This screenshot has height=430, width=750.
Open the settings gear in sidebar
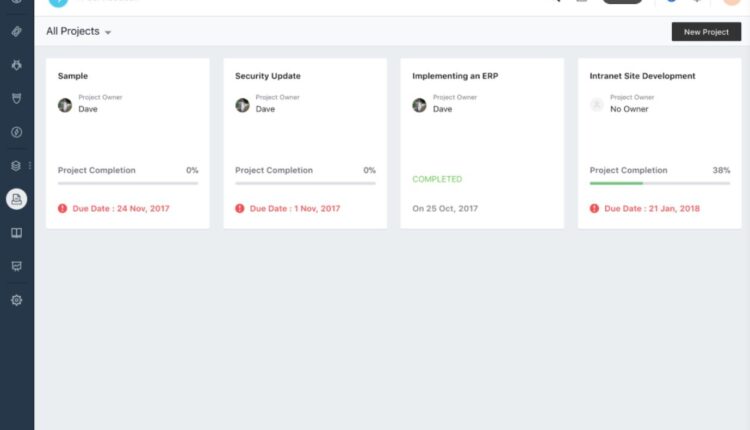(16, 300)
